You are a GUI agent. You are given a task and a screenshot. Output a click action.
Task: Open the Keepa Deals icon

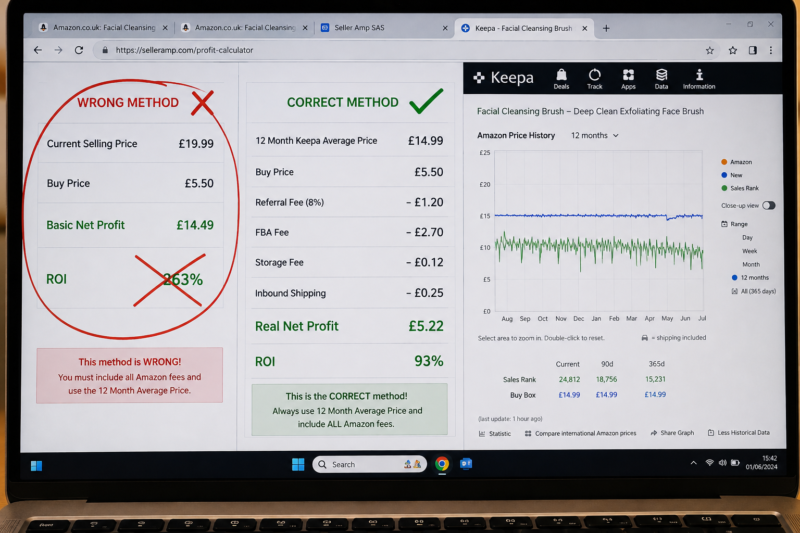click(x=561, y=79)
